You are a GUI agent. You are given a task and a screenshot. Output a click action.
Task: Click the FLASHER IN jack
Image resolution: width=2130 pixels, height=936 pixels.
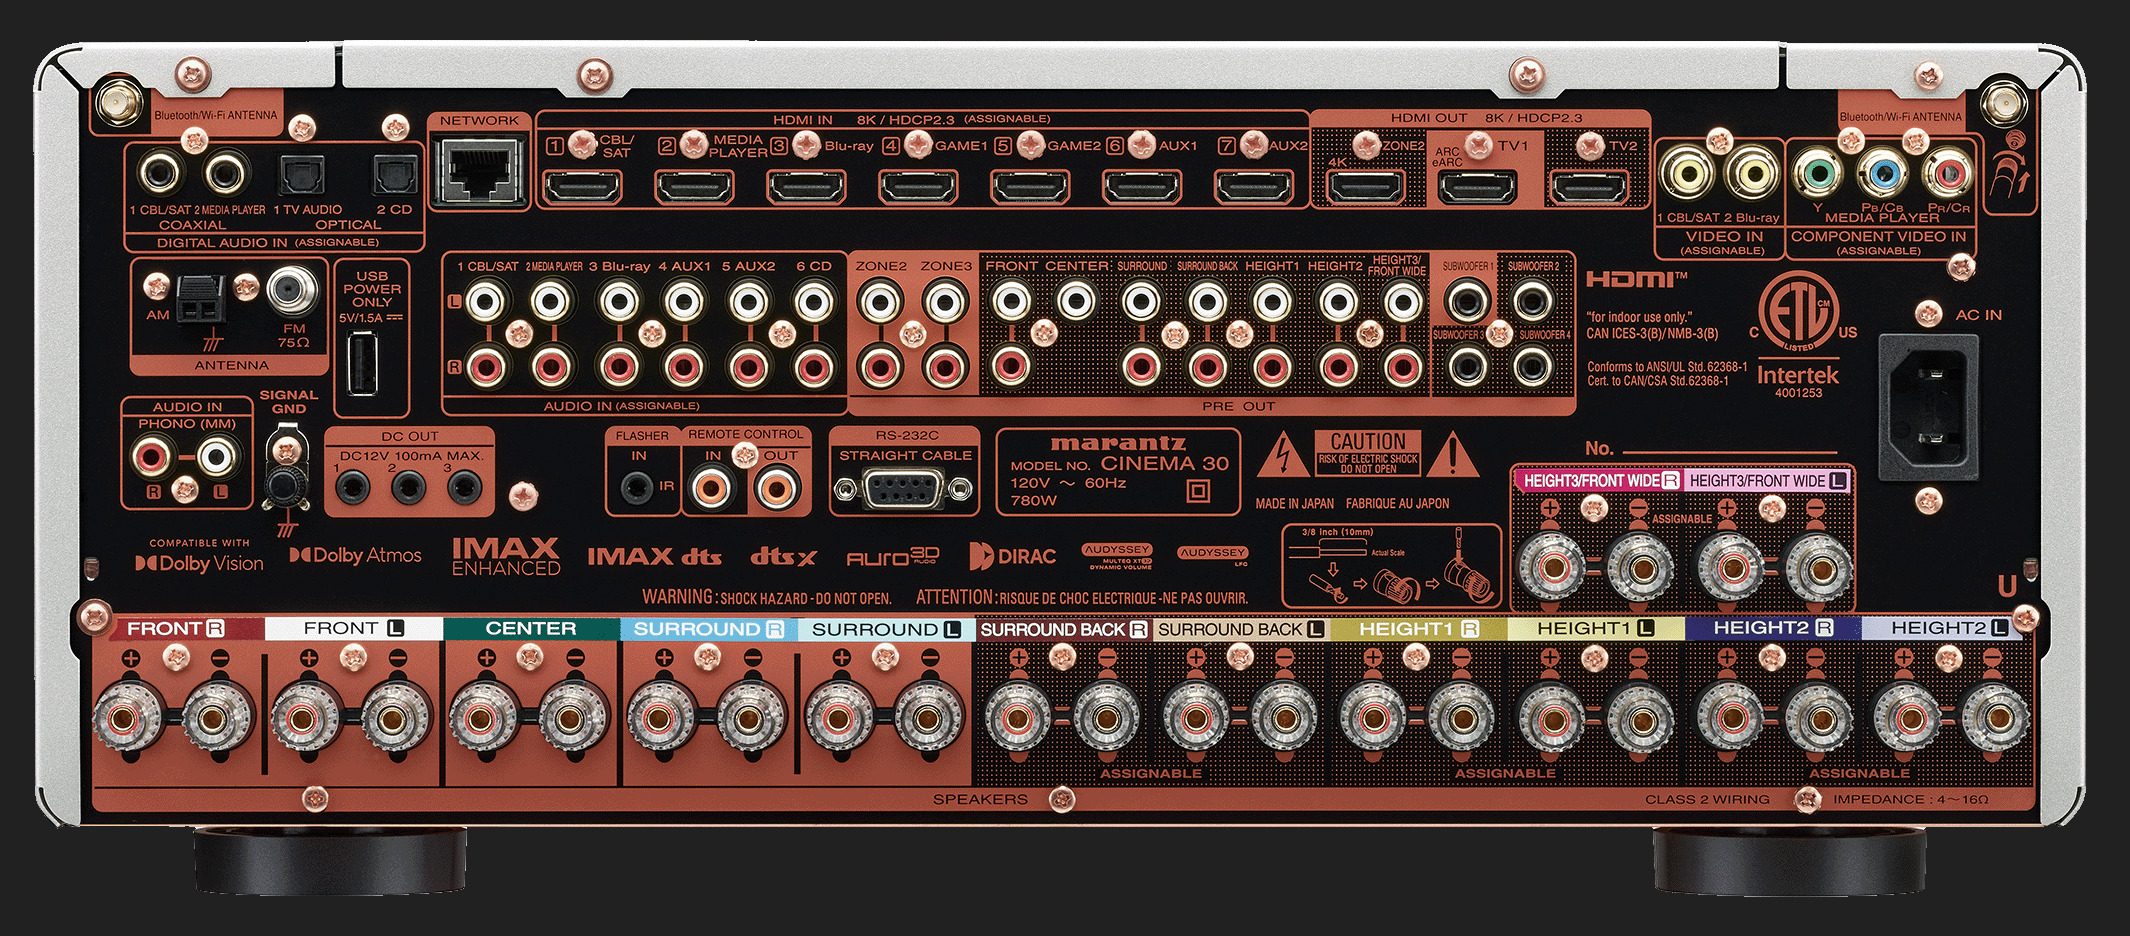(x=637, y=488)
